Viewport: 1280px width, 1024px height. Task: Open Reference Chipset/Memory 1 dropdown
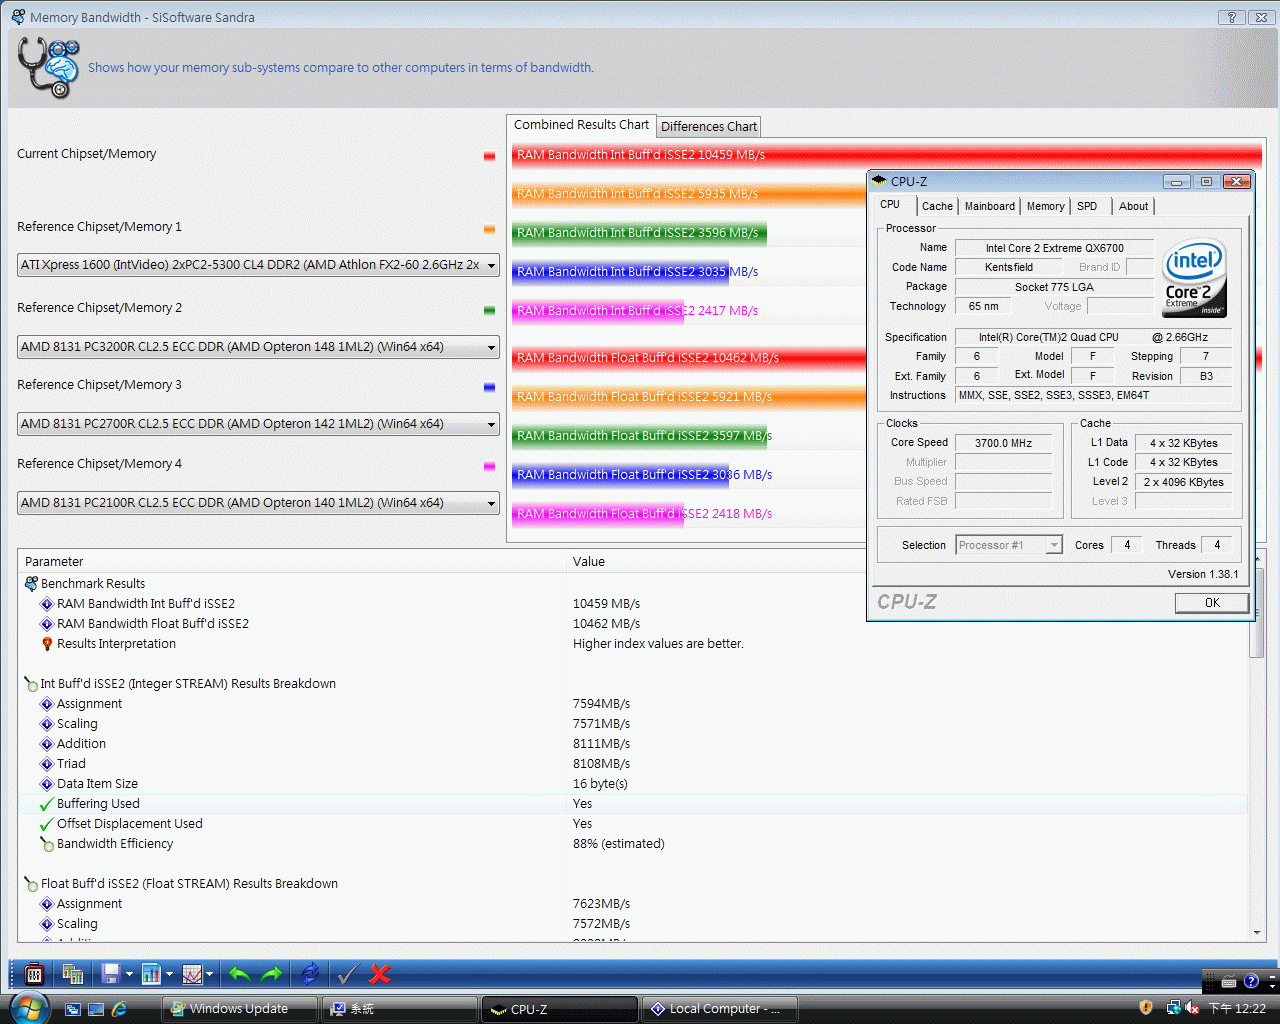point(258,265)
